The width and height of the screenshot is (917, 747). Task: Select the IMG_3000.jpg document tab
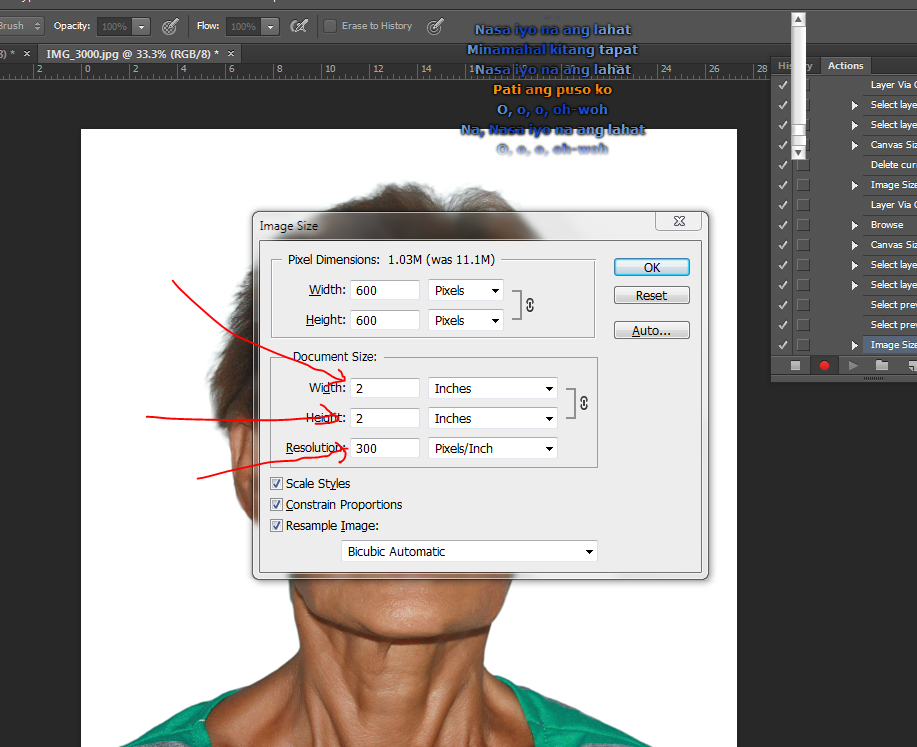[133, 54]
